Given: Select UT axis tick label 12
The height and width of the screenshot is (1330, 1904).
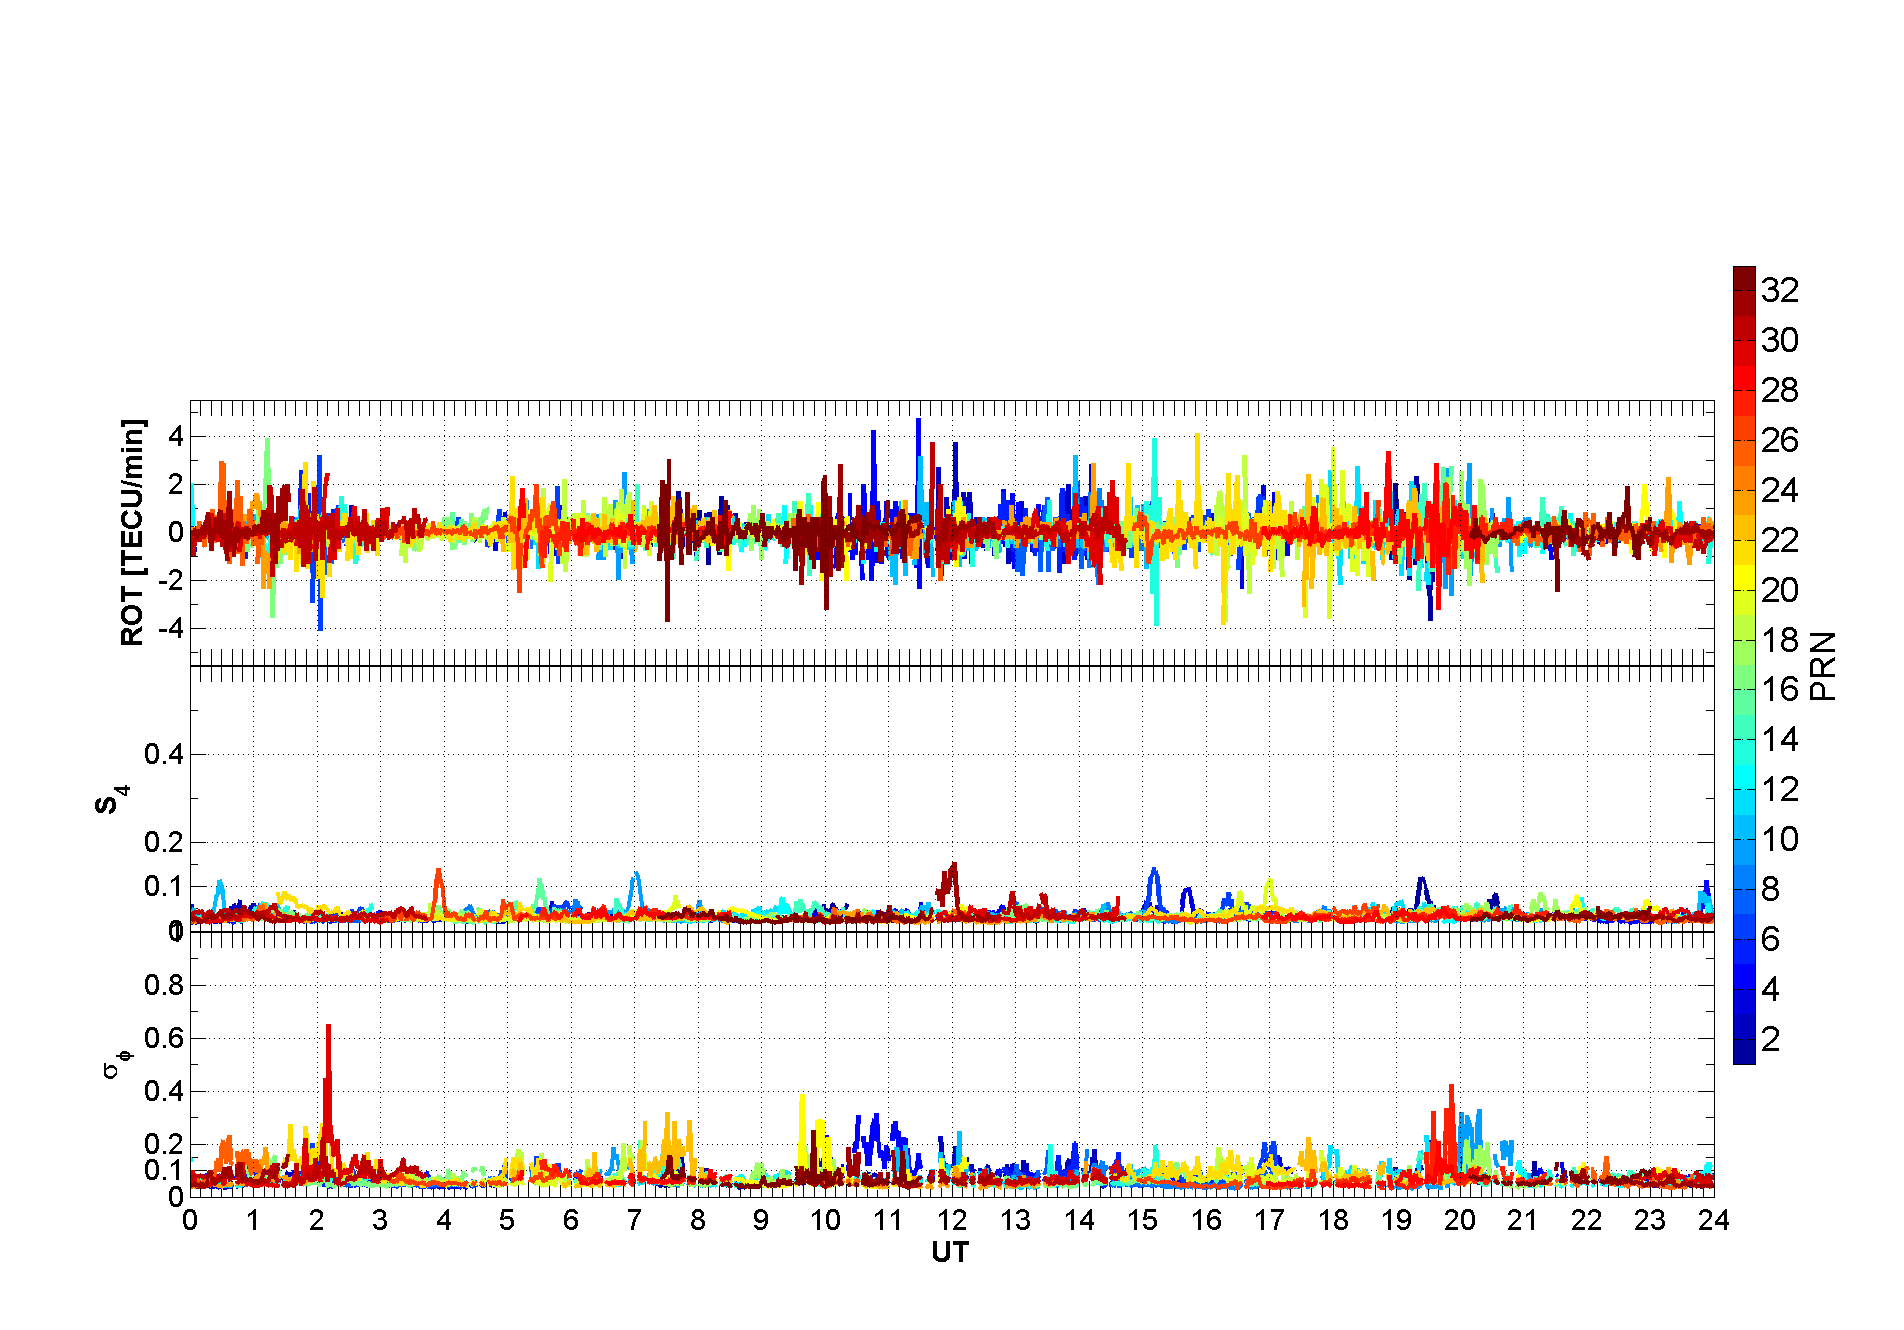Looking at the screenshot, I should tap(952, 1220).
